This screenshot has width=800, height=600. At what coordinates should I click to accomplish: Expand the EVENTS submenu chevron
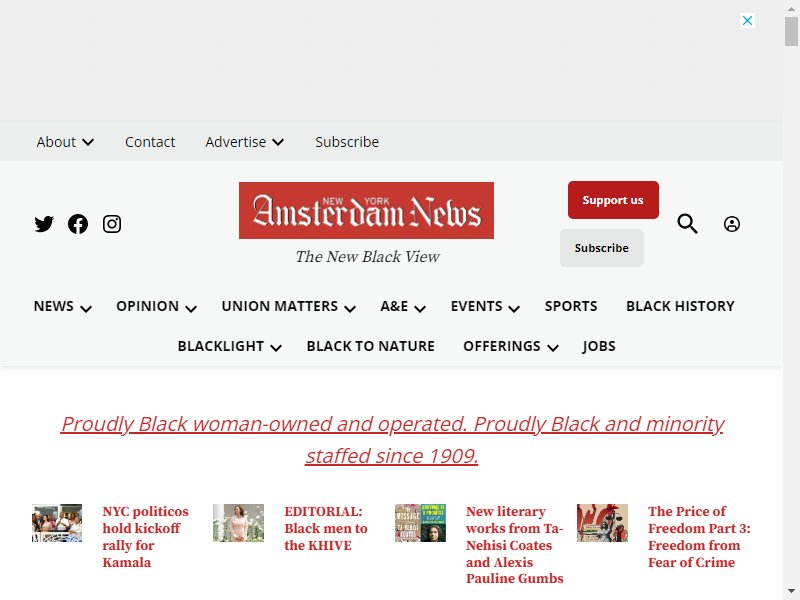pyautogui.click(x=514, y=308)
